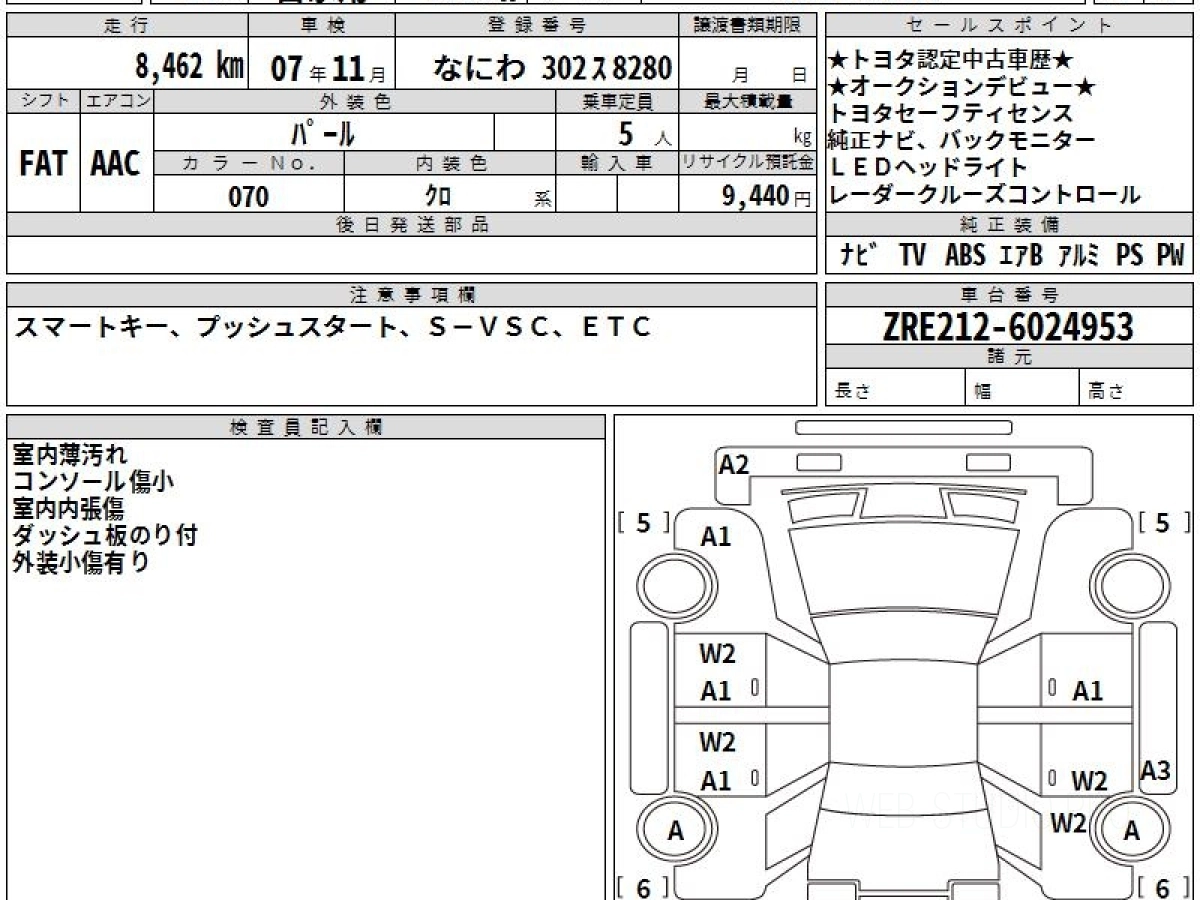Click the 注意事項欄 header
The image size is (1200, 900).
411,295
